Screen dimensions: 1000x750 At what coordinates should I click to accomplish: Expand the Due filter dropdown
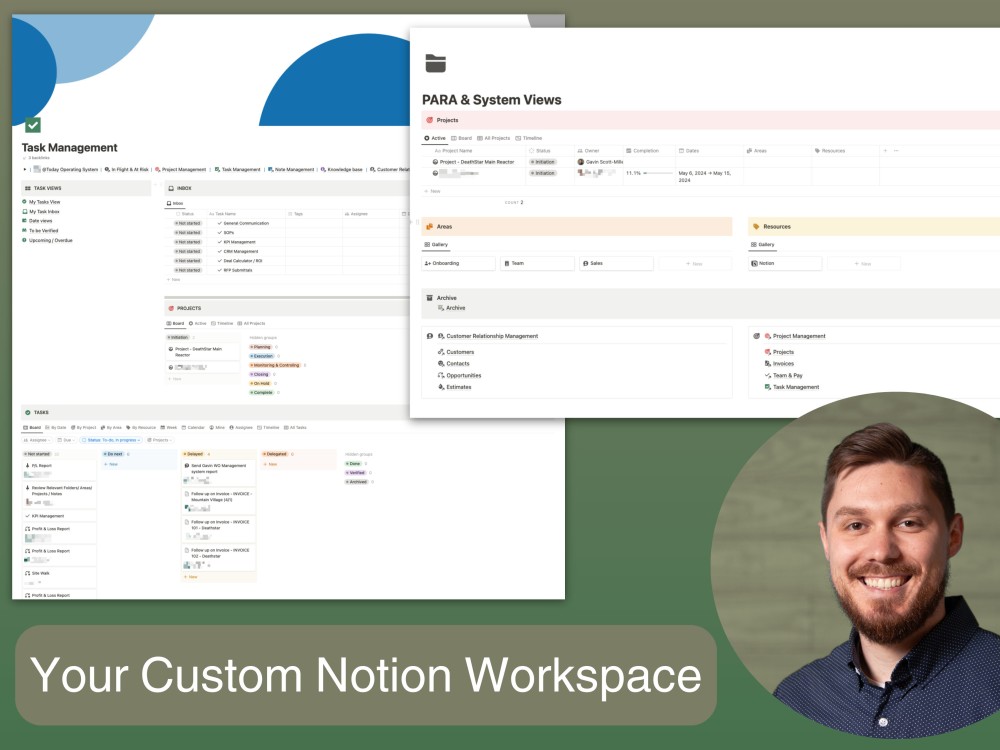(x=65, y=440)
